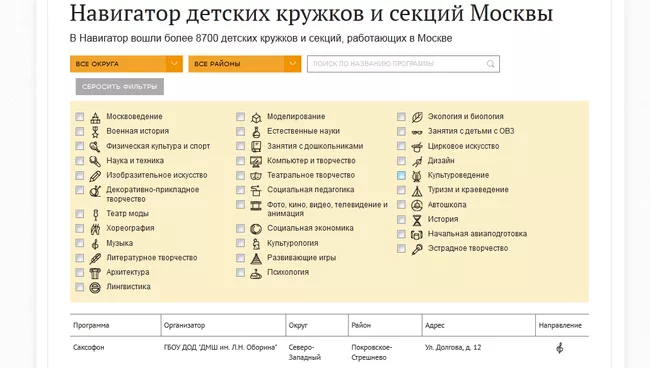
Task: Click the Эстрадное творчество microphone icon
Action: [417, 249]
